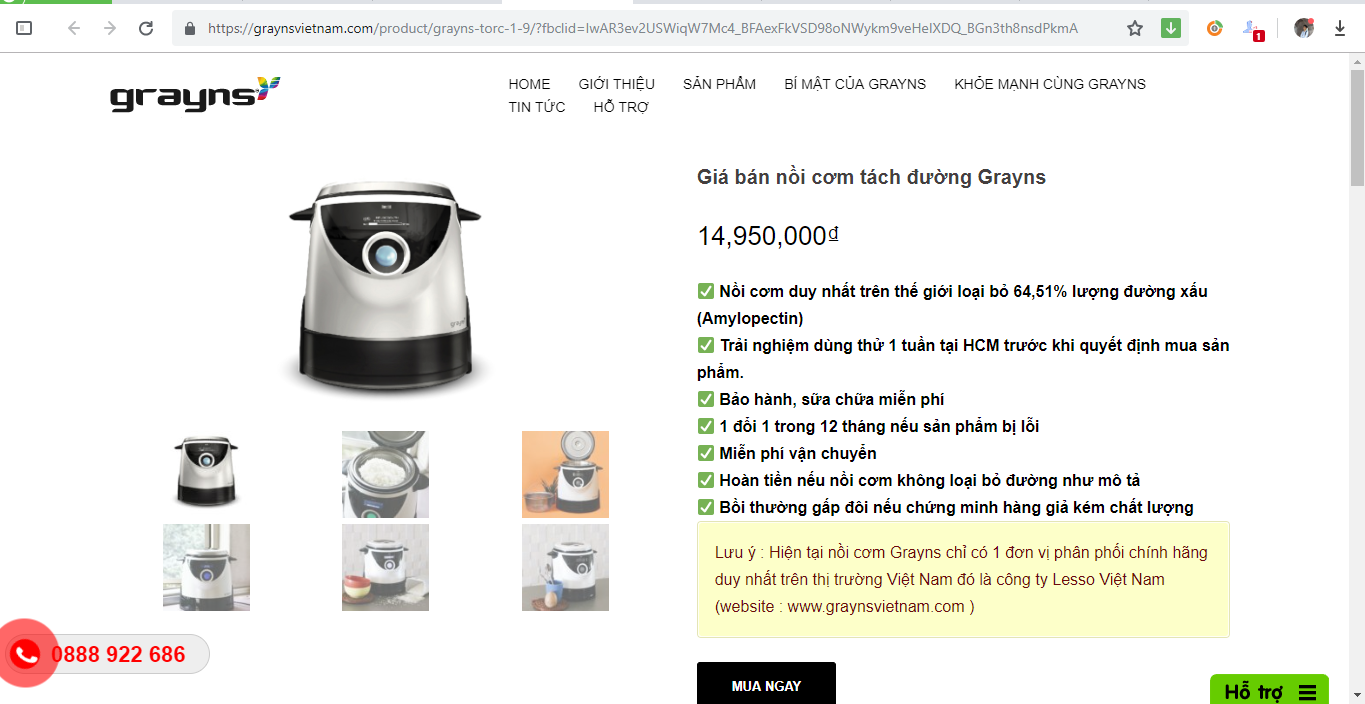Call hotline 0888 922 686
The image size is (1365, 704).
click(118, 654)
